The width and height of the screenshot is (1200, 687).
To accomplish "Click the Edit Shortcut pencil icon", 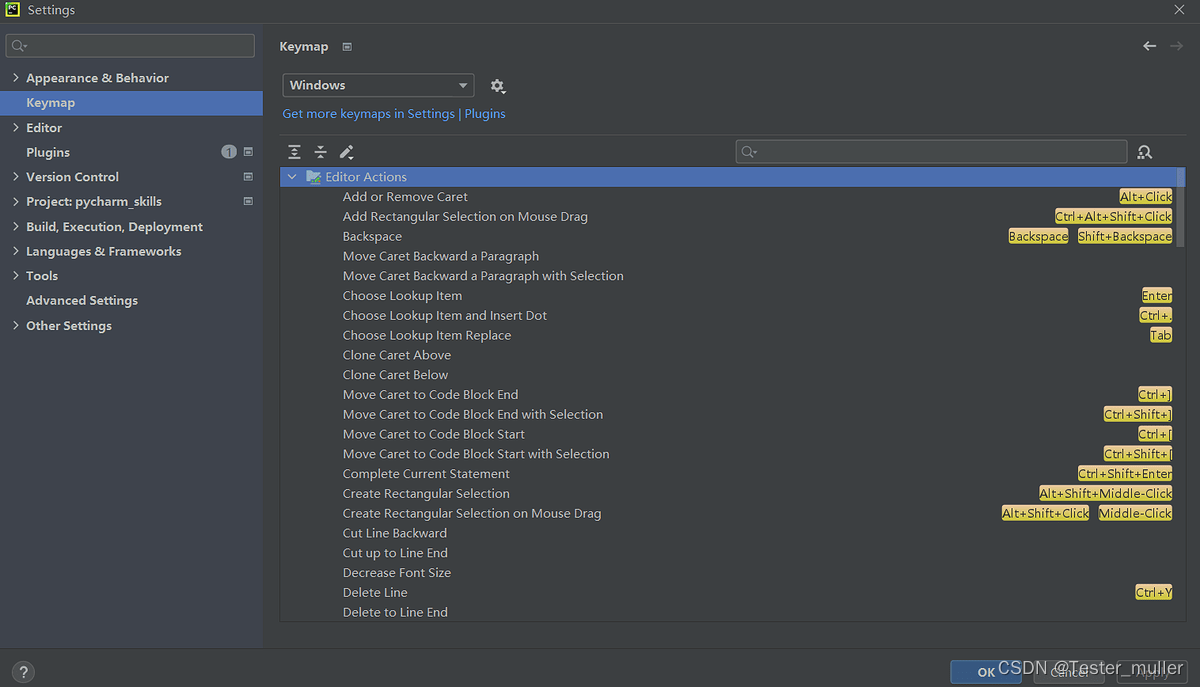I will (346, 152).
